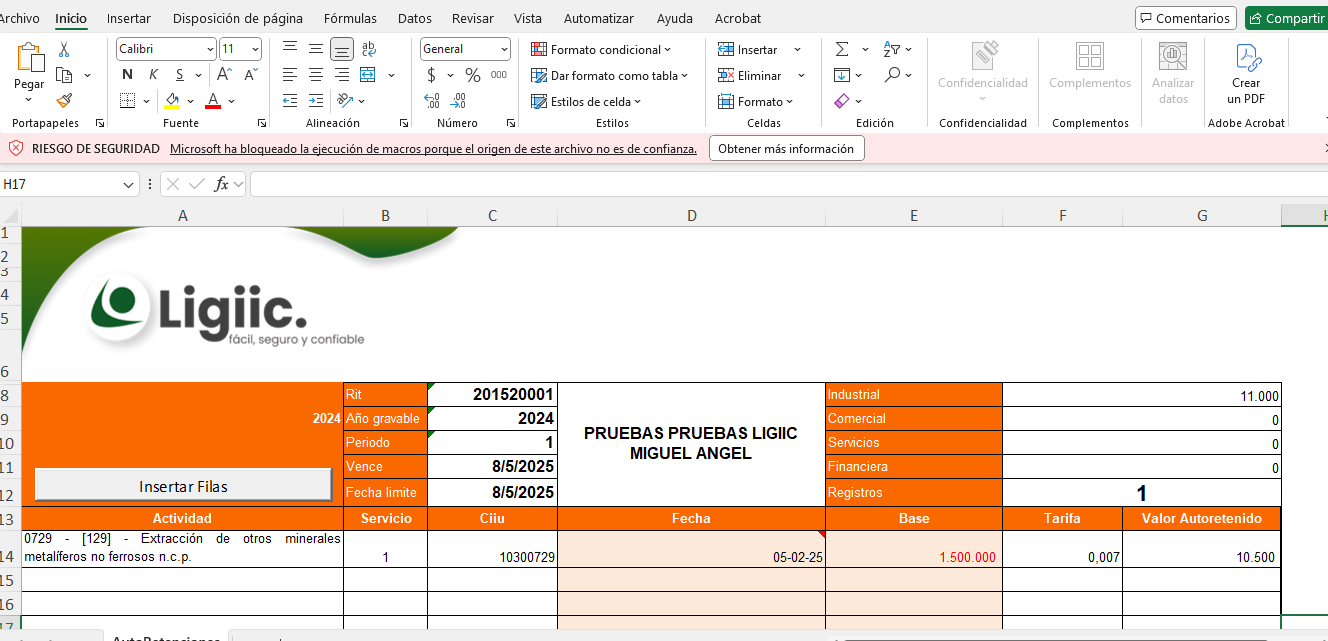Image resolution: width=1328 pixels, height=641 pixels.
Task: Open Formato condicional menu
Action: (601, 49)
